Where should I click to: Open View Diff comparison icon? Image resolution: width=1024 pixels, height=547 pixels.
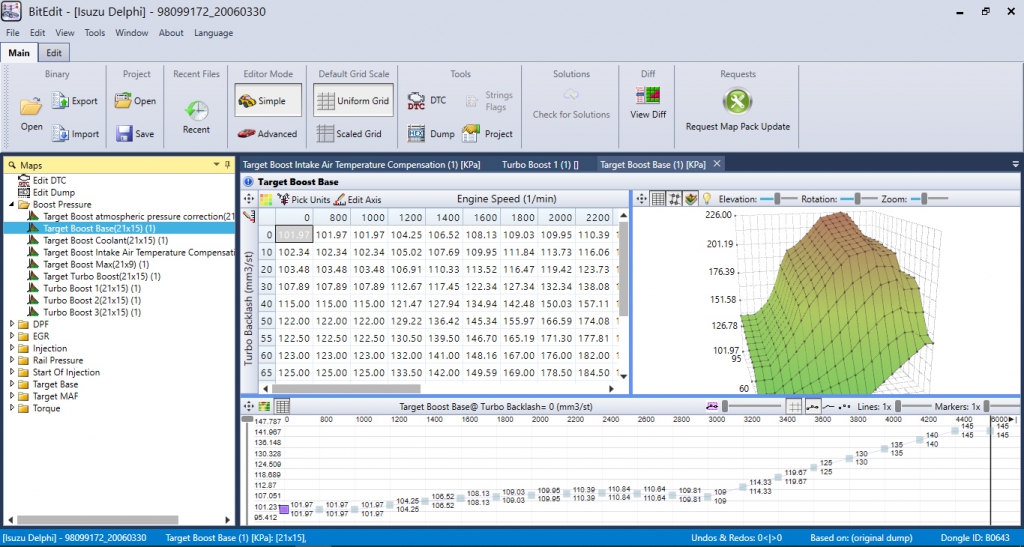(648, 96)
